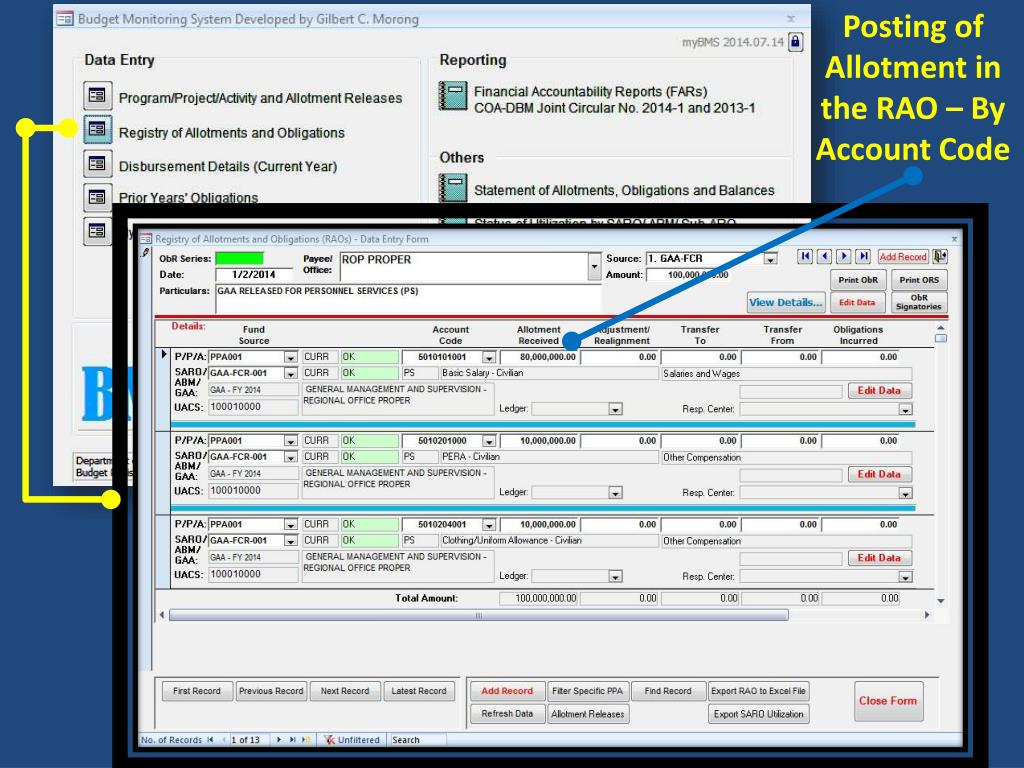Open Registry of Allotments and Obligations icon
The width and height of the screenshot is (1024, 768).
[97, 129]
